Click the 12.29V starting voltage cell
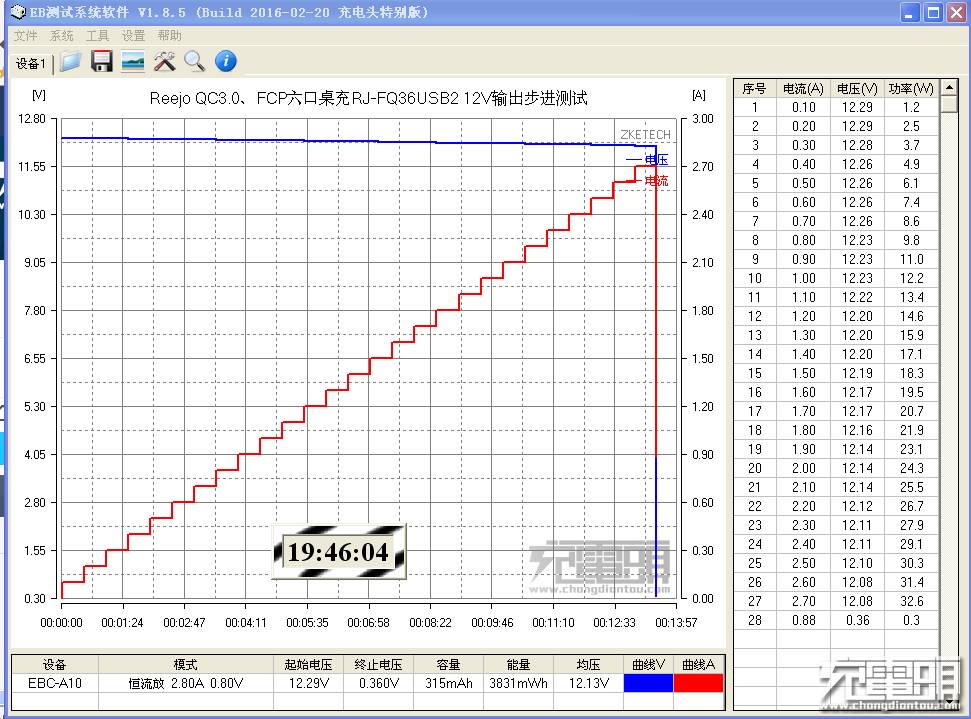This screenshot has width=971, height=719. click(x=308, y=683)
